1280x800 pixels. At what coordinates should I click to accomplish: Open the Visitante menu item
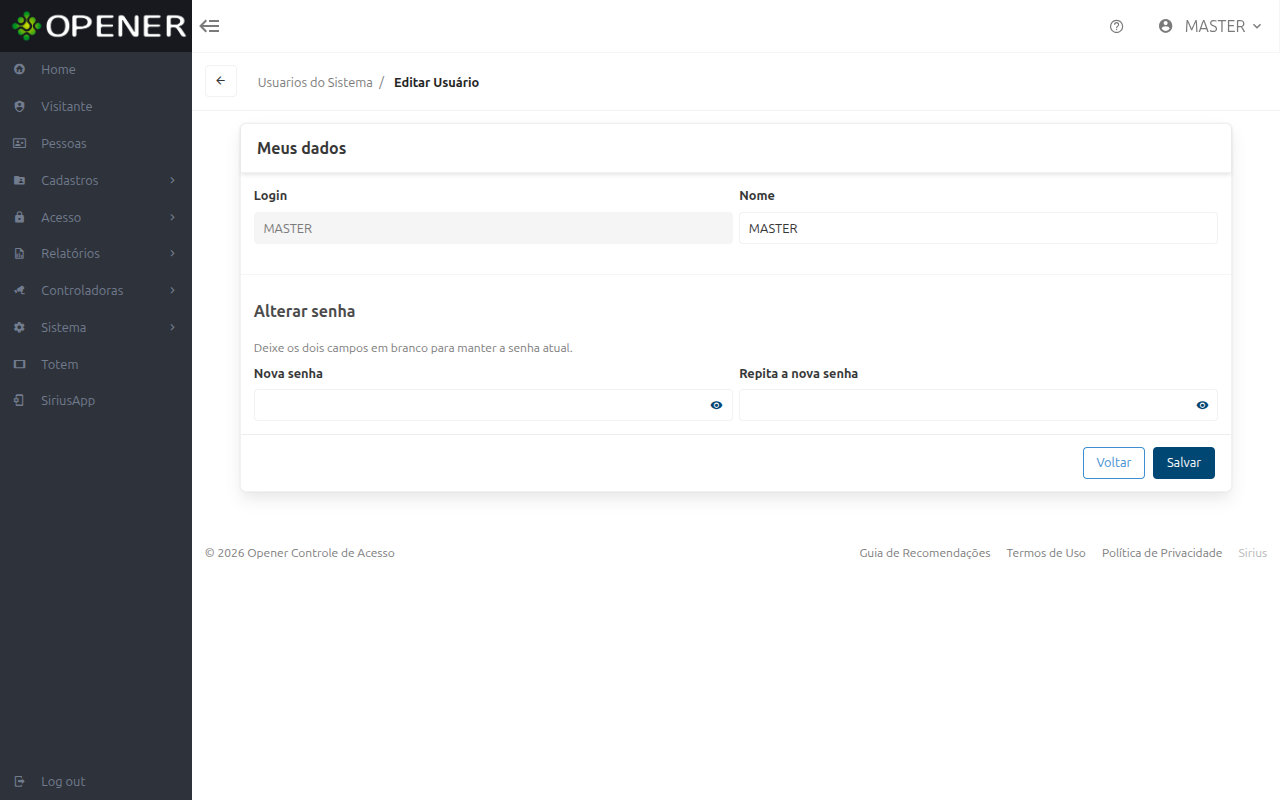(96, 106)
